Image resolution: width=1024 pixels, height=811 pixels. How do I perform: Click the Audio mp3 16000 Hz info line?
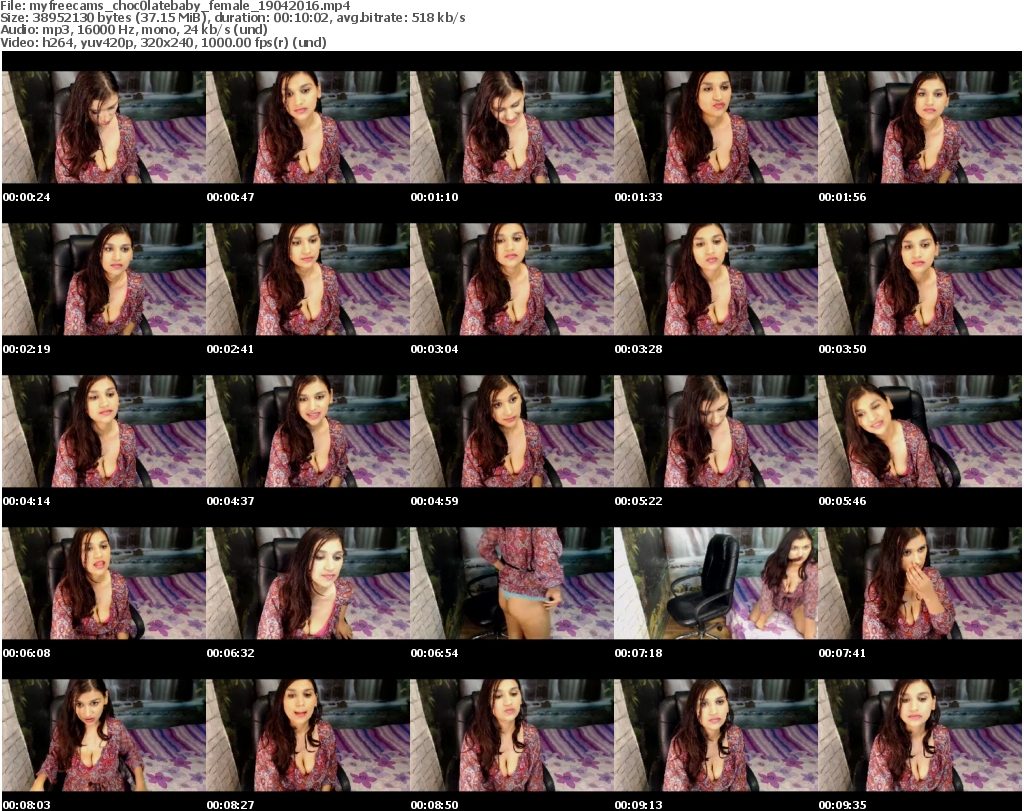[134, 30]
